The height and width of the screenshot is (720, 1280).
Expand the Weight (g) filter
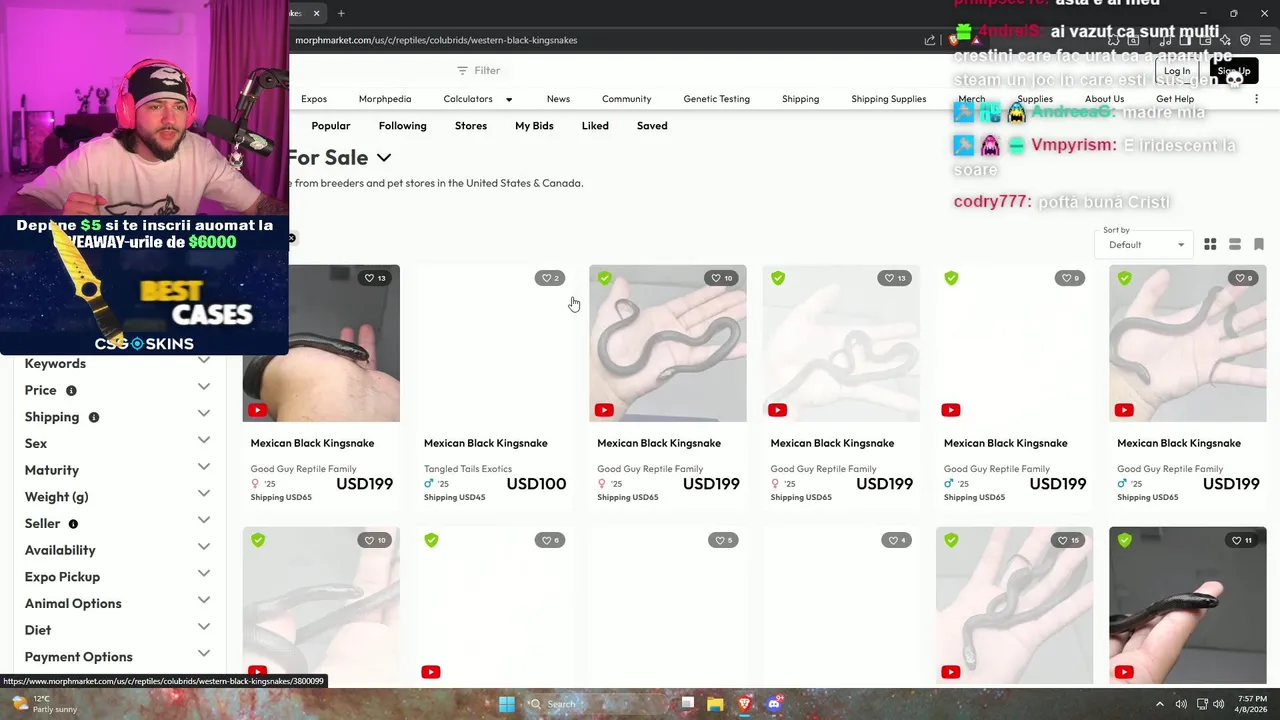(204, 493)
